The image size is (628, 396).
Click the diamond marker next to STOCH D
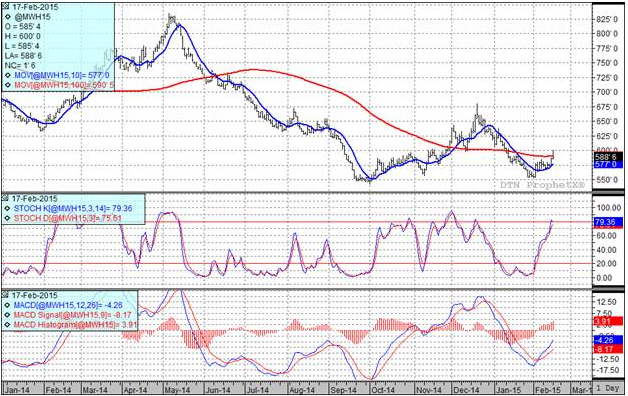pos(8,218)
